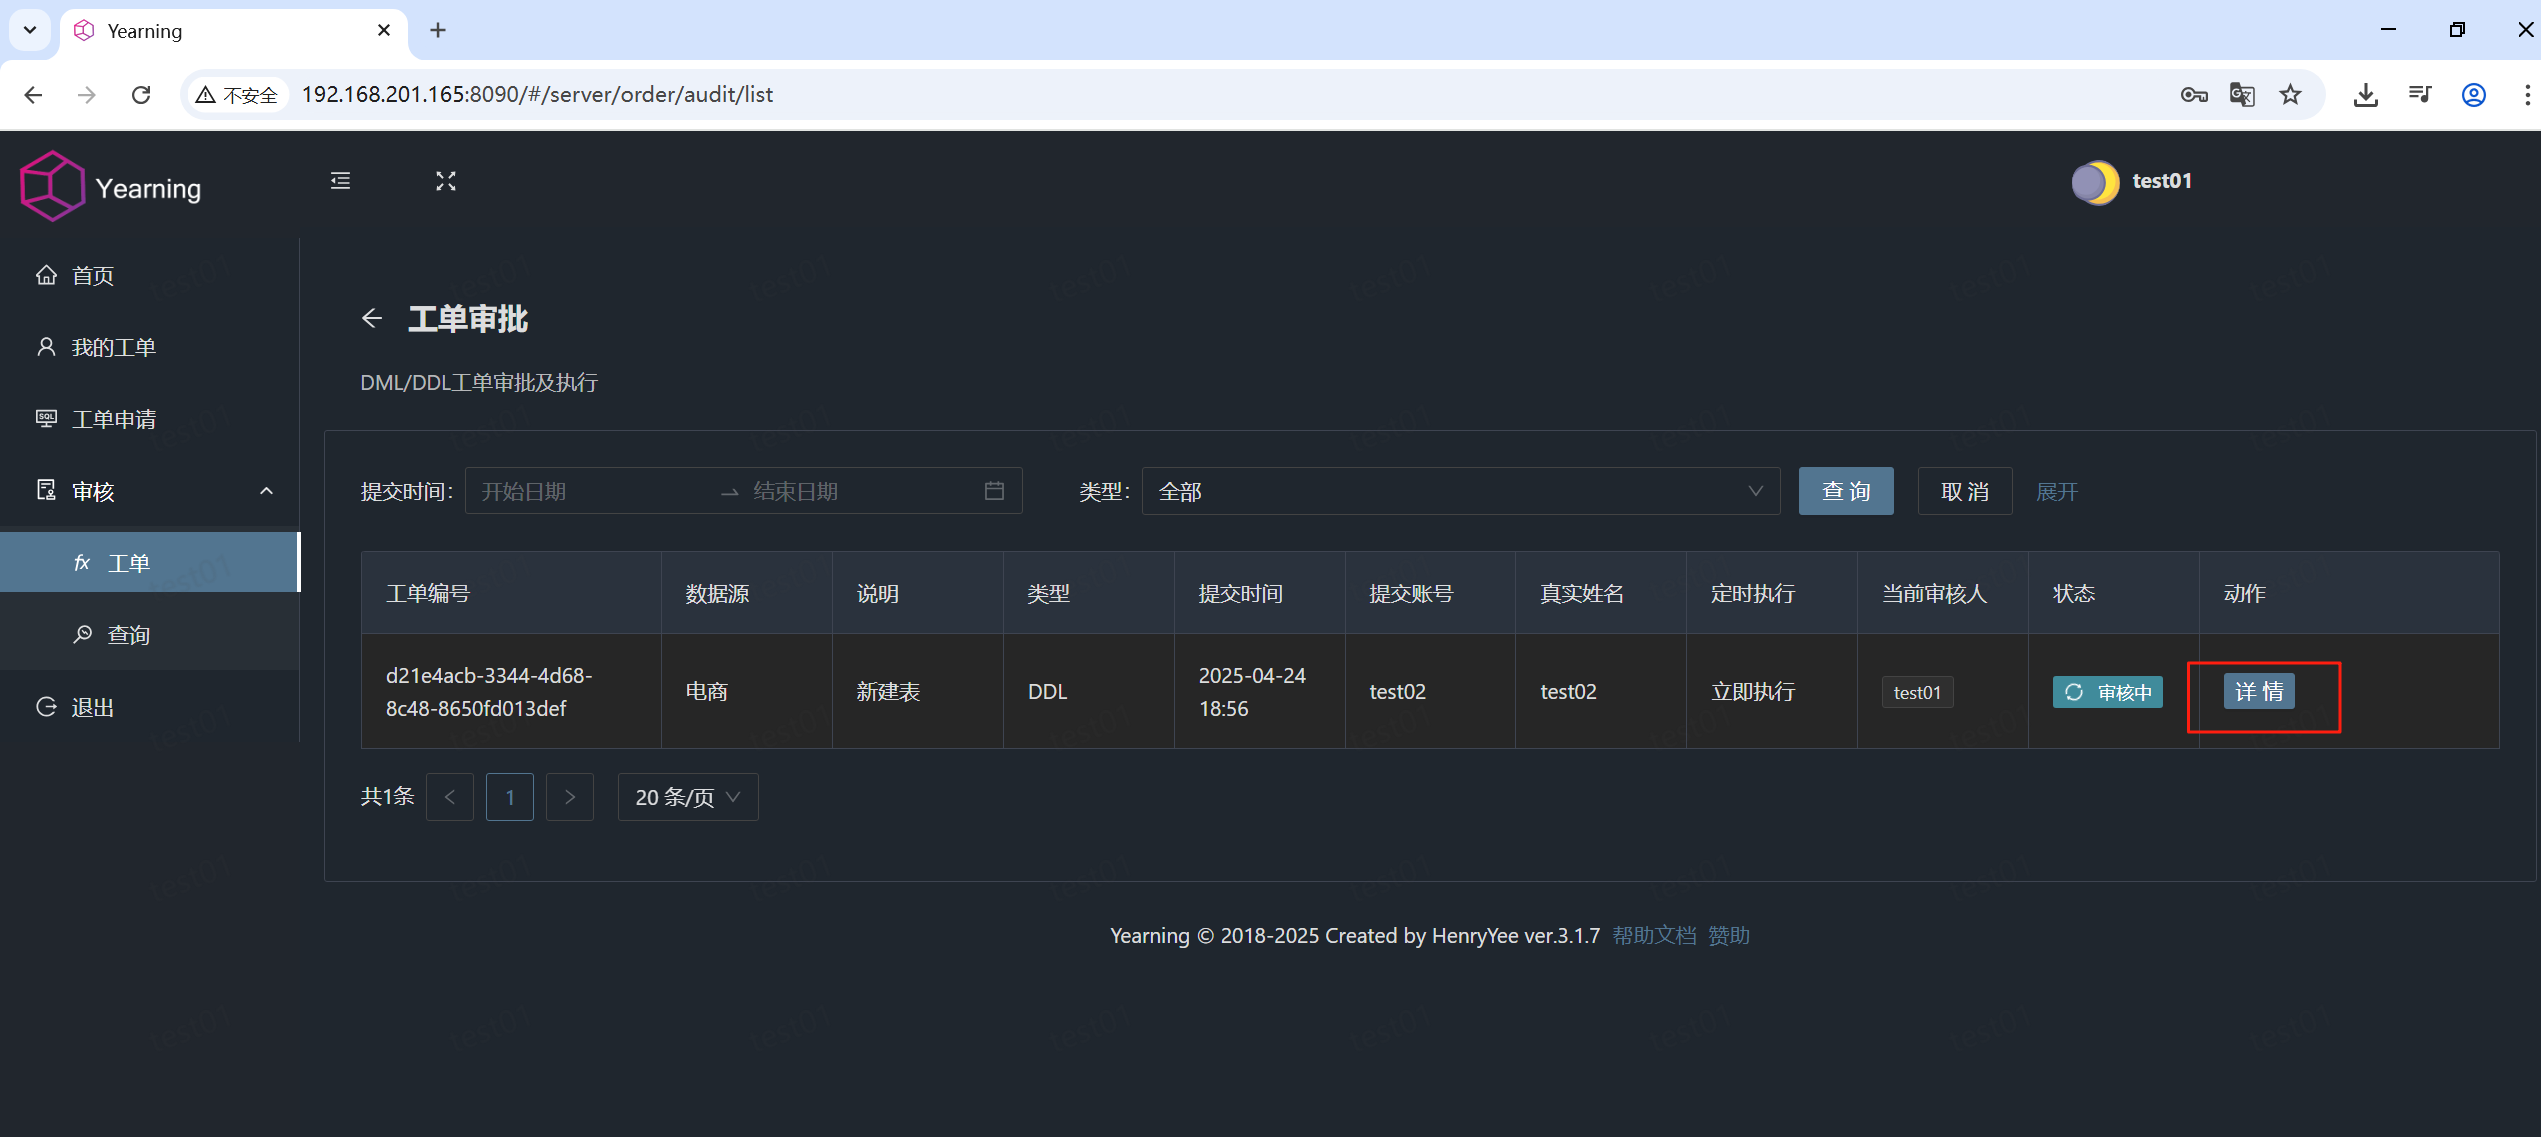Open 详情 for the DDL order
The image size is (2541, 1137).
pos(2261,691)
